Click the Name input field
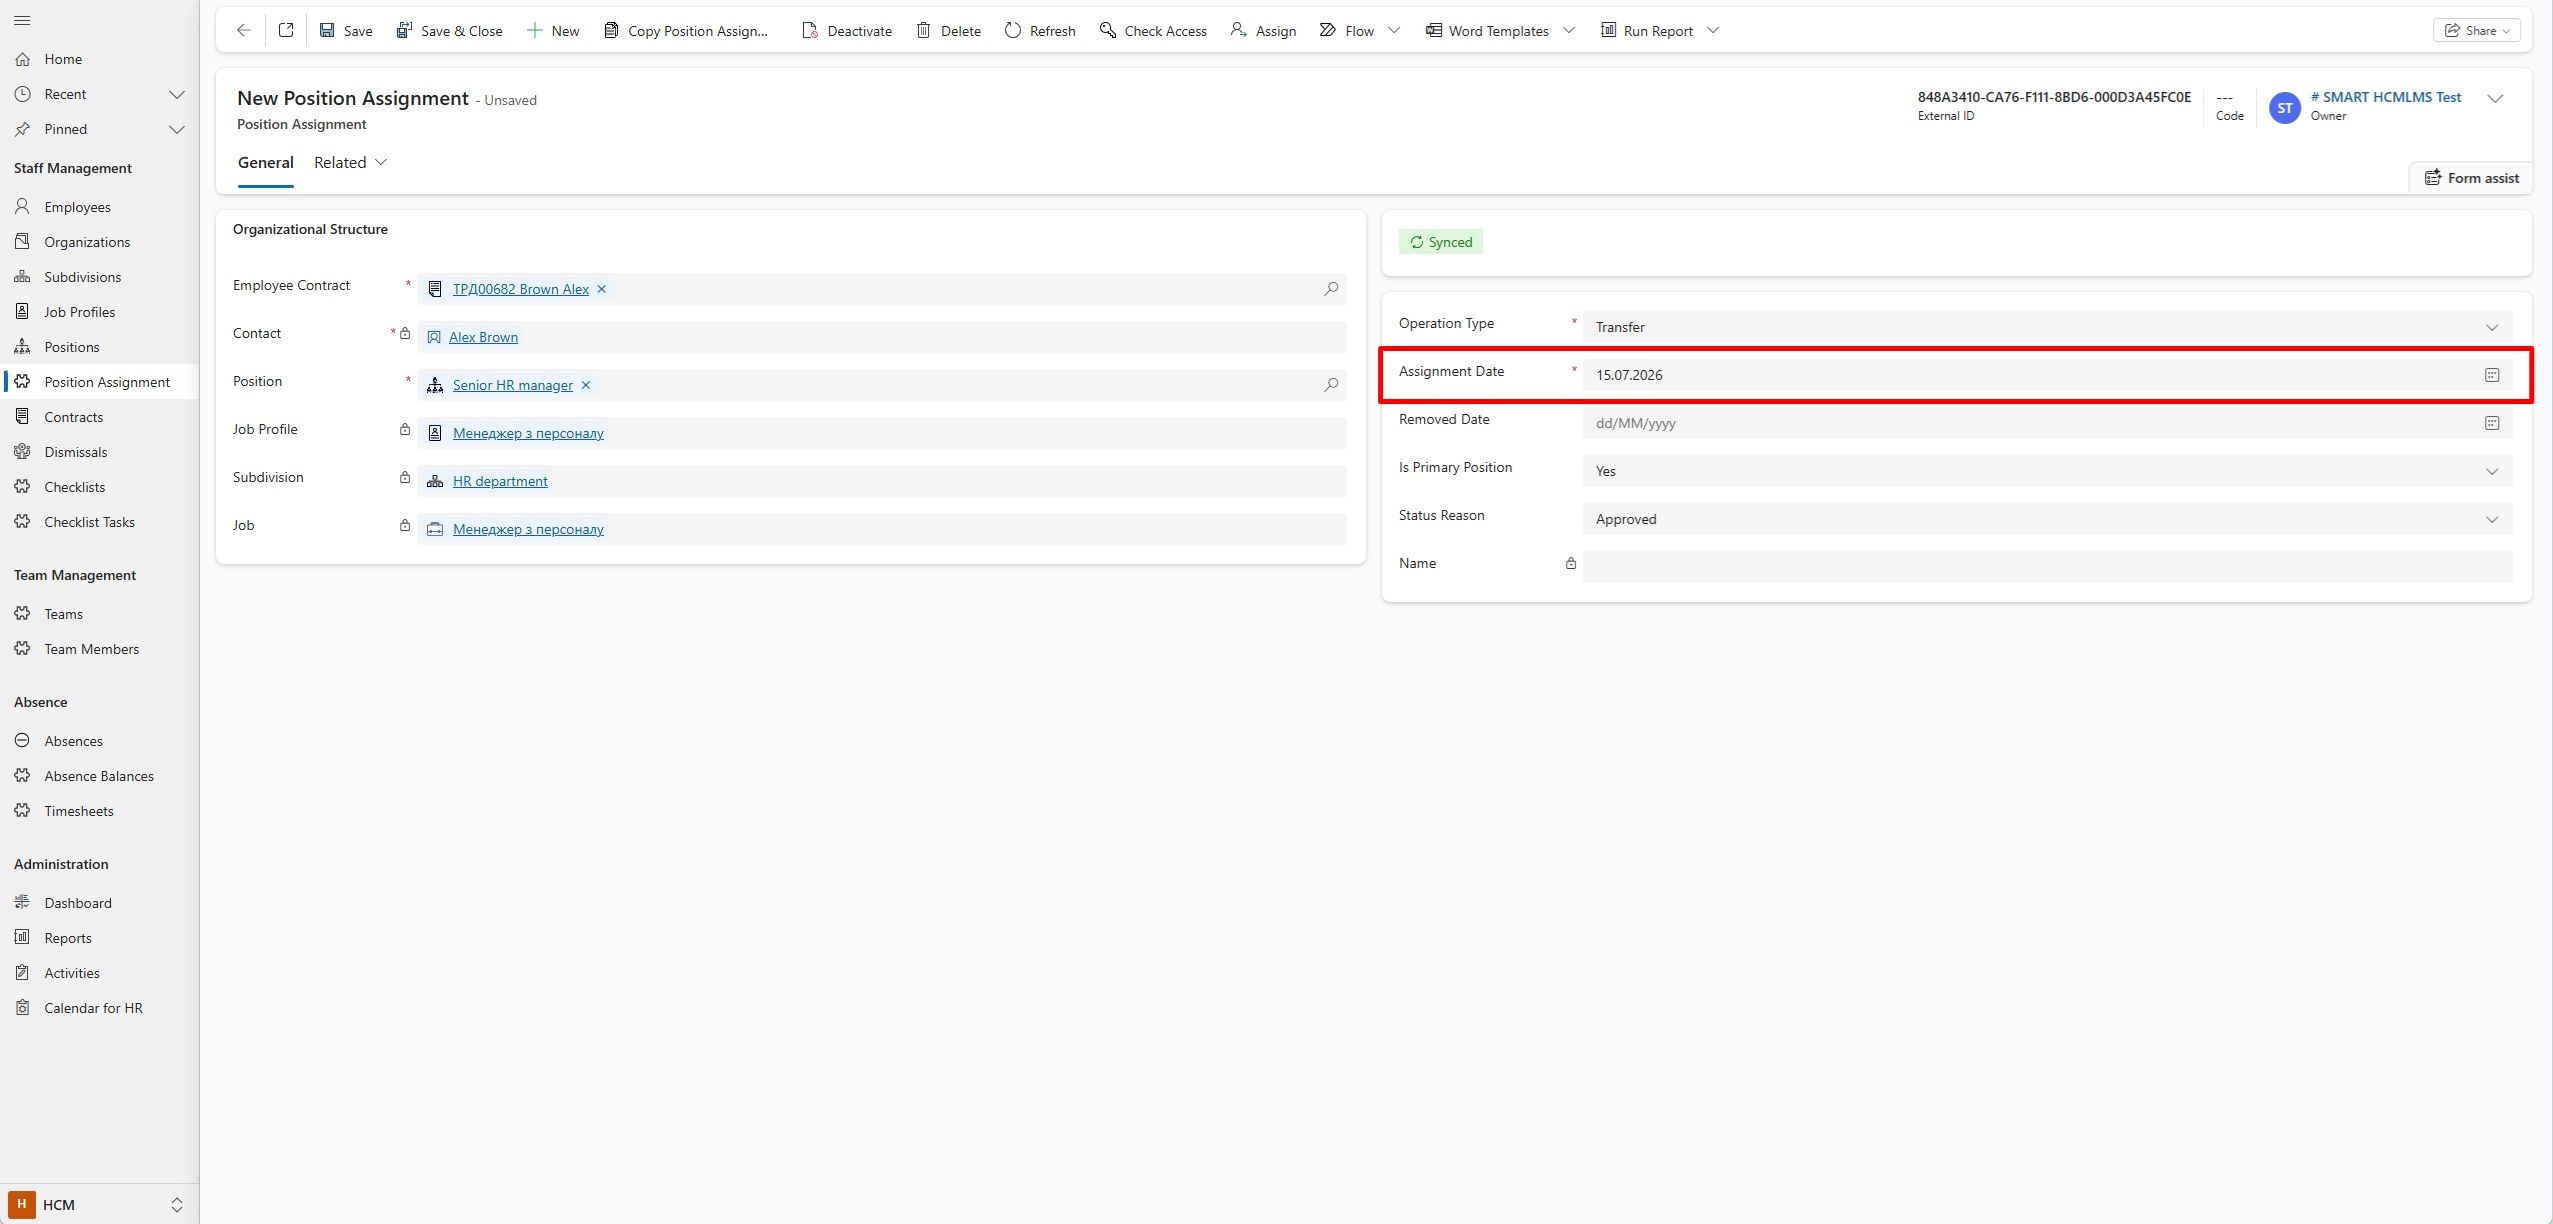The width and height of the screenshot is (2553, 1224). tap(2047, 567)
